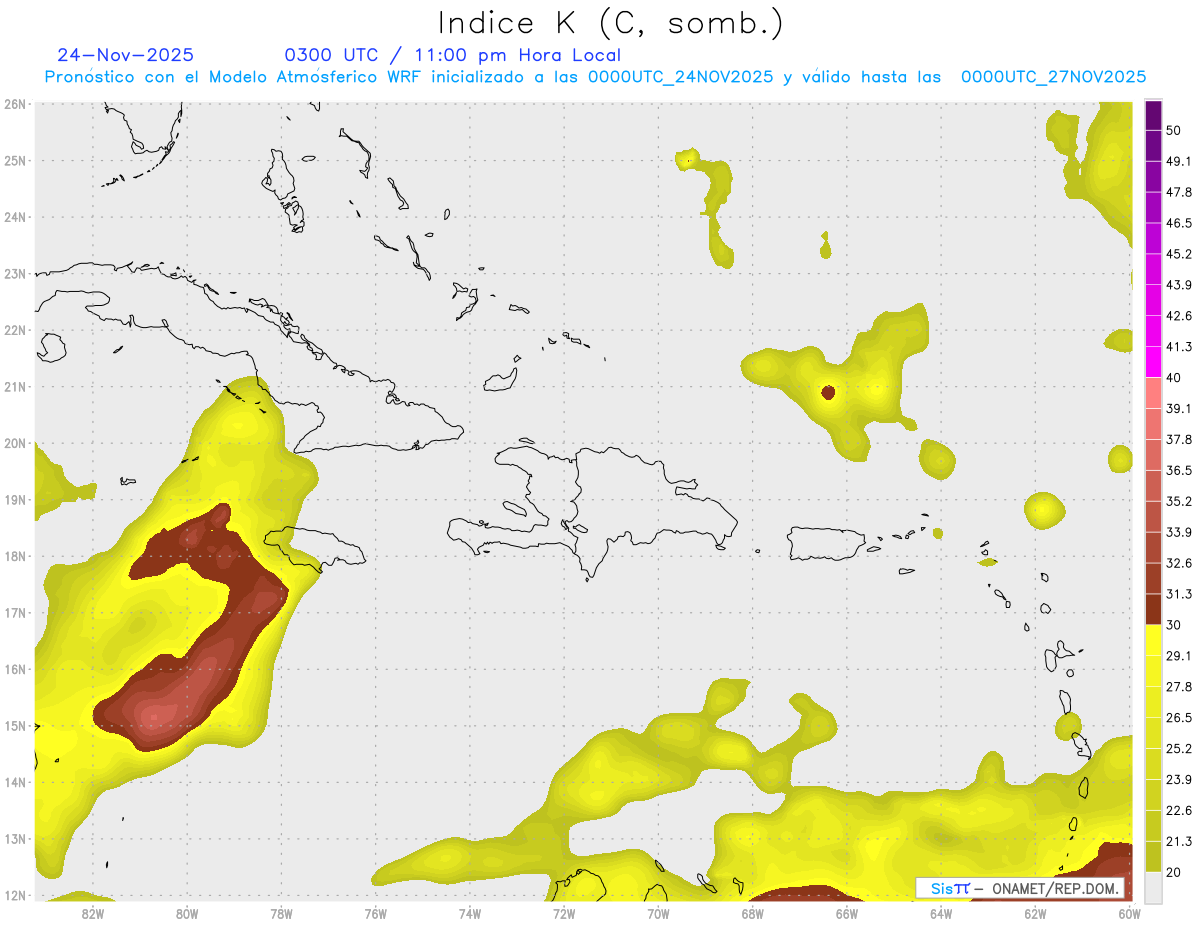Click the "0000UTC_24NOV2025" initialization timestamp
Screen dimensions: 1200x927
coord(680,77)
